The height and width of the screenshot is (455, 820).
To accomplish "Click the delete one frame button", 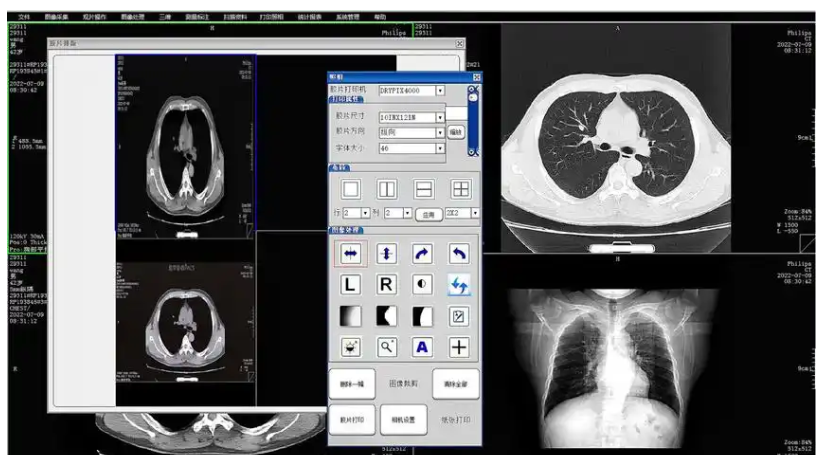I will pyautogui.click(x=351, y=384).
